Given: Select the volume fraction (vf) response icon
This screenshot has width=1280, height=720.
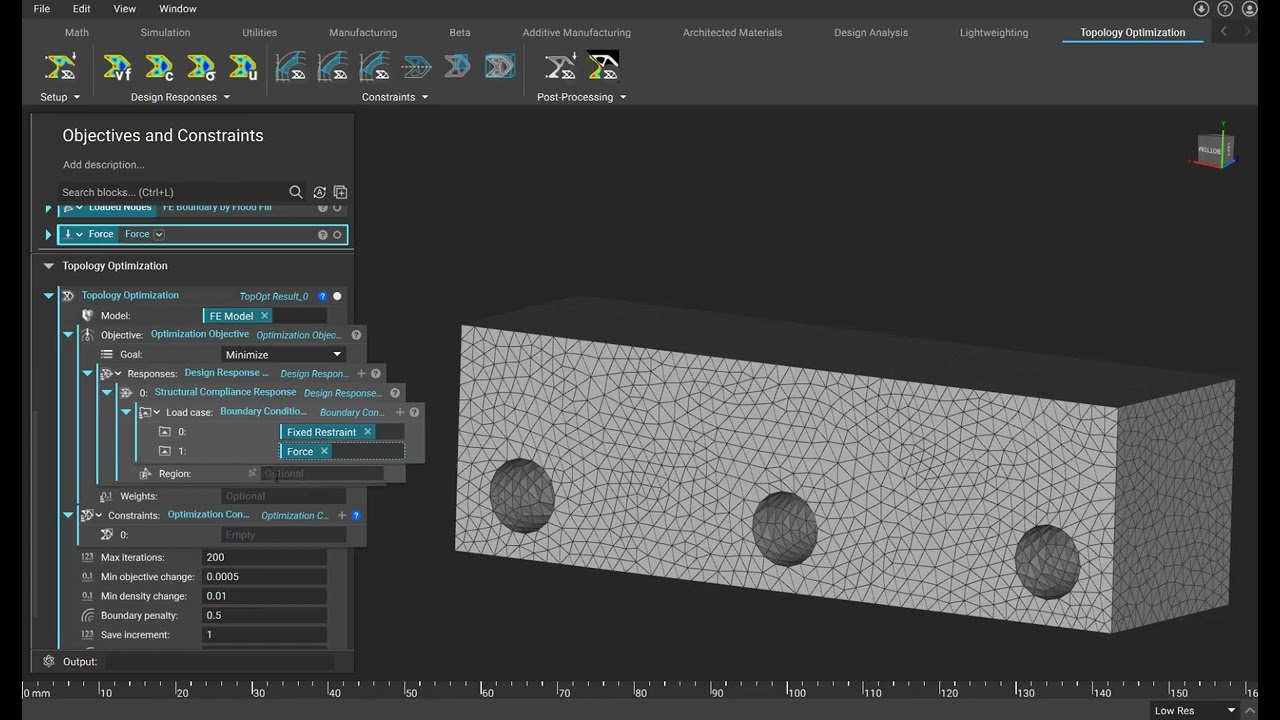Looking at the screenshot, I should [x=117, y=67].
